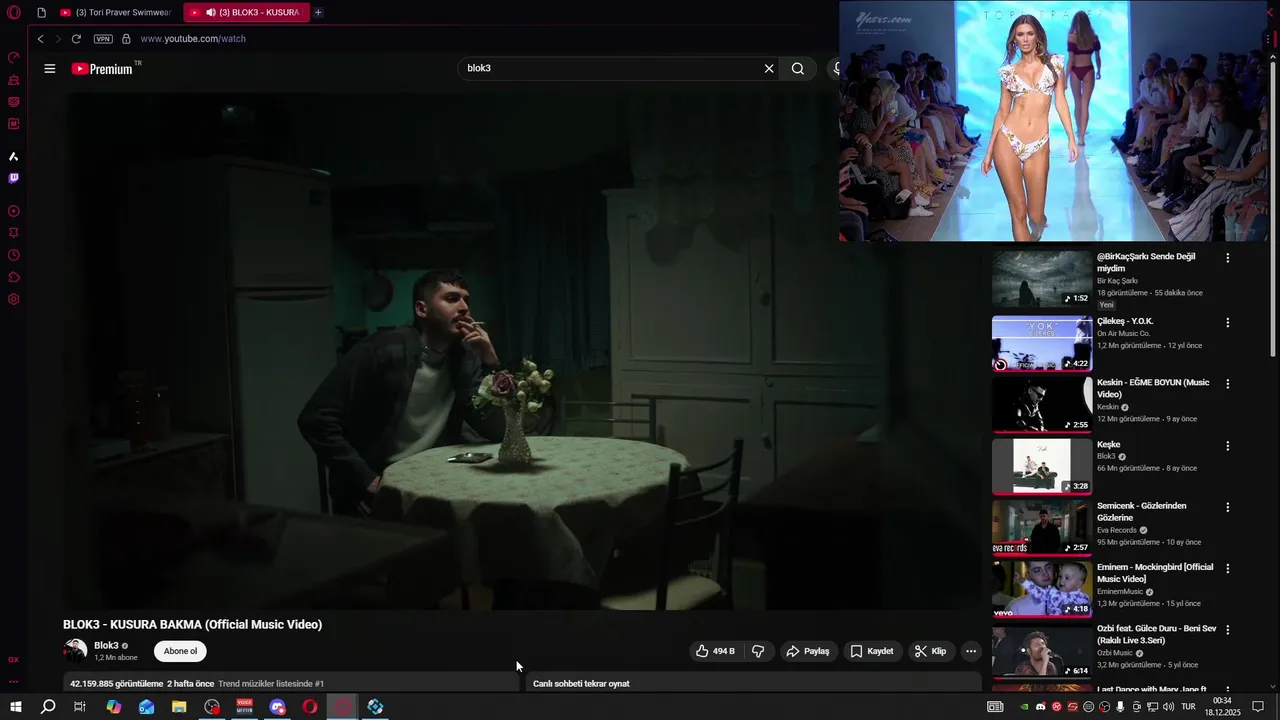Open the Sende Değil miydim thumbnail
1280x720 pixels.
pyautogui.click(x=1042, y=278)
